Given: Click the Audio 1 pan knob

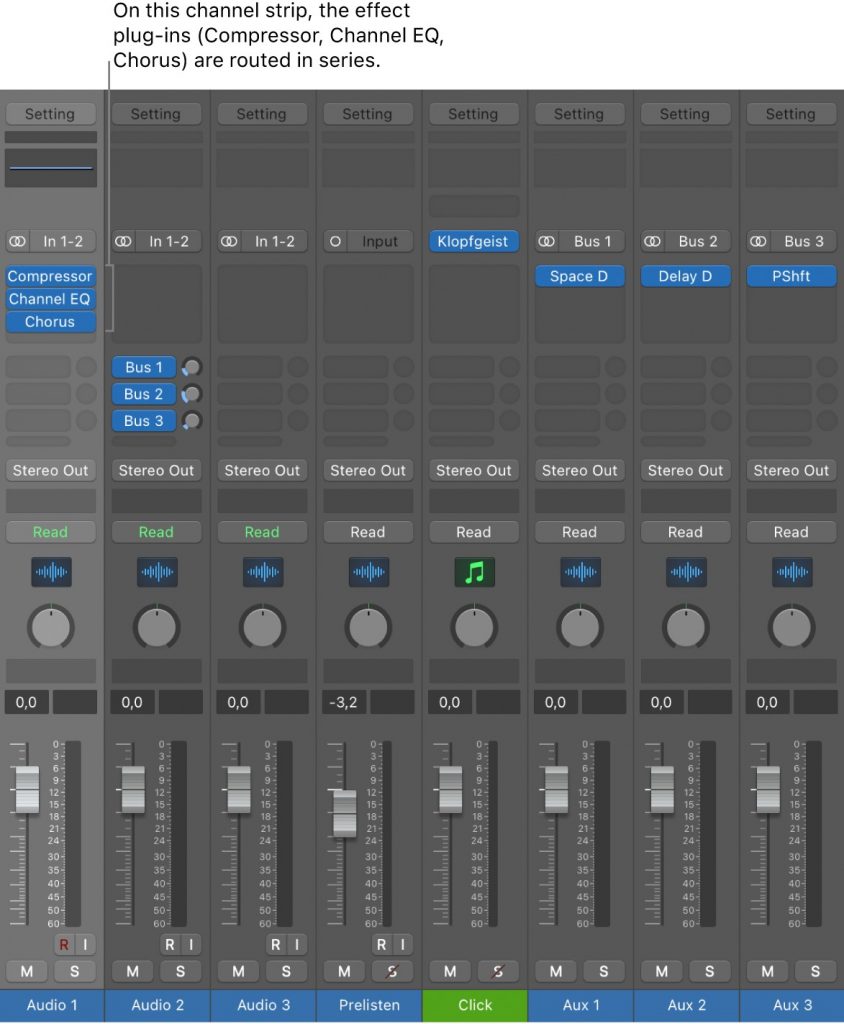Looking at the screenshot, I should pyautogui.click(x=51, y=626).
